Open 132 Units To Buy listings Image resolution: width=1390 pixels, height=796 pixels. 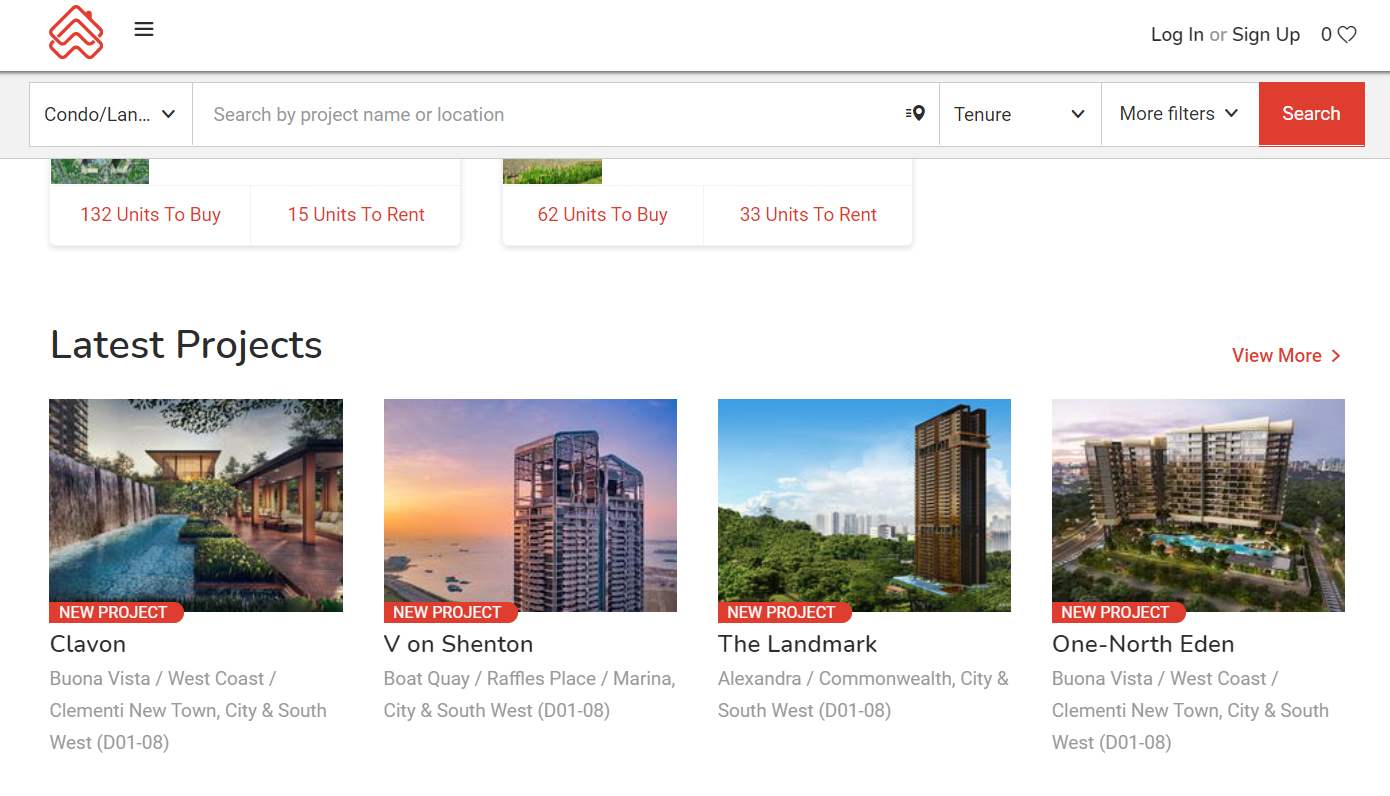point(150,215)
